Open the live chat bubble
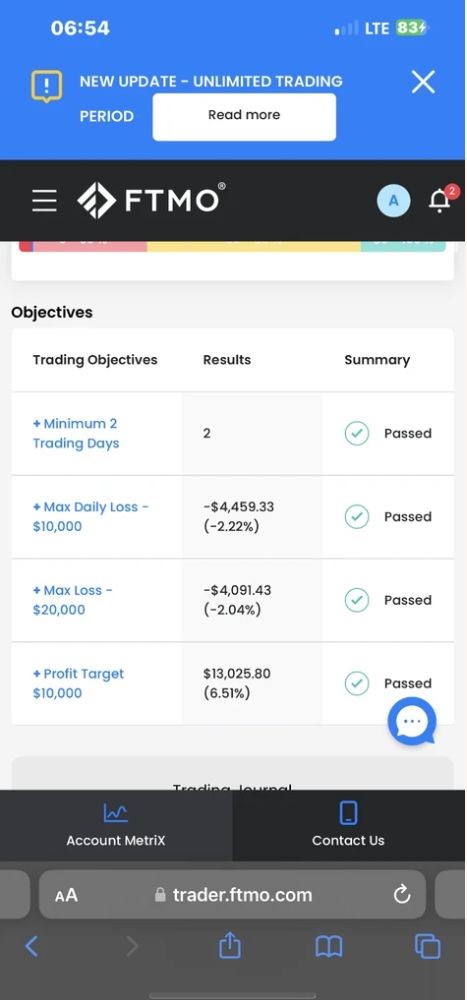Screen dimensions: 467x1000 tap(412, 721)
